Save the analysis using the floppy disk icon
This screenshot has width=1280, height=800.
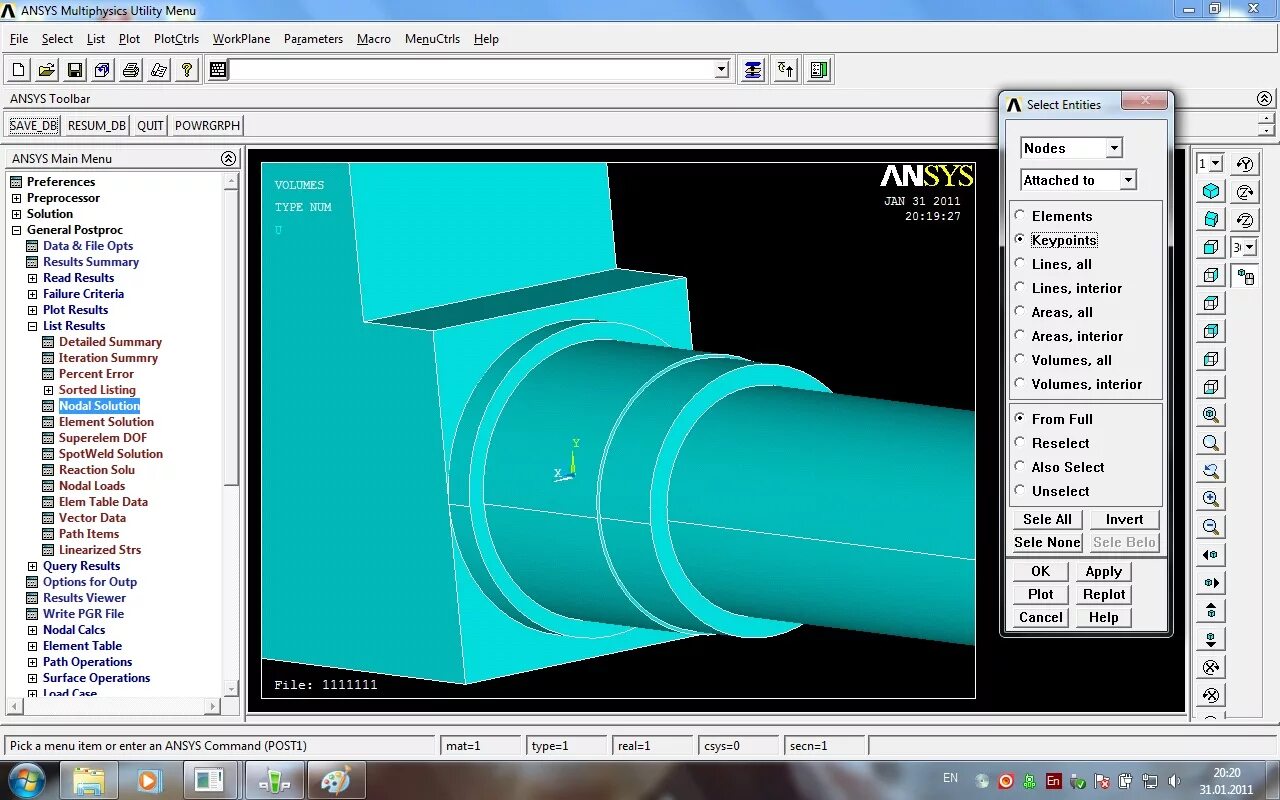[x=74, y=70]
